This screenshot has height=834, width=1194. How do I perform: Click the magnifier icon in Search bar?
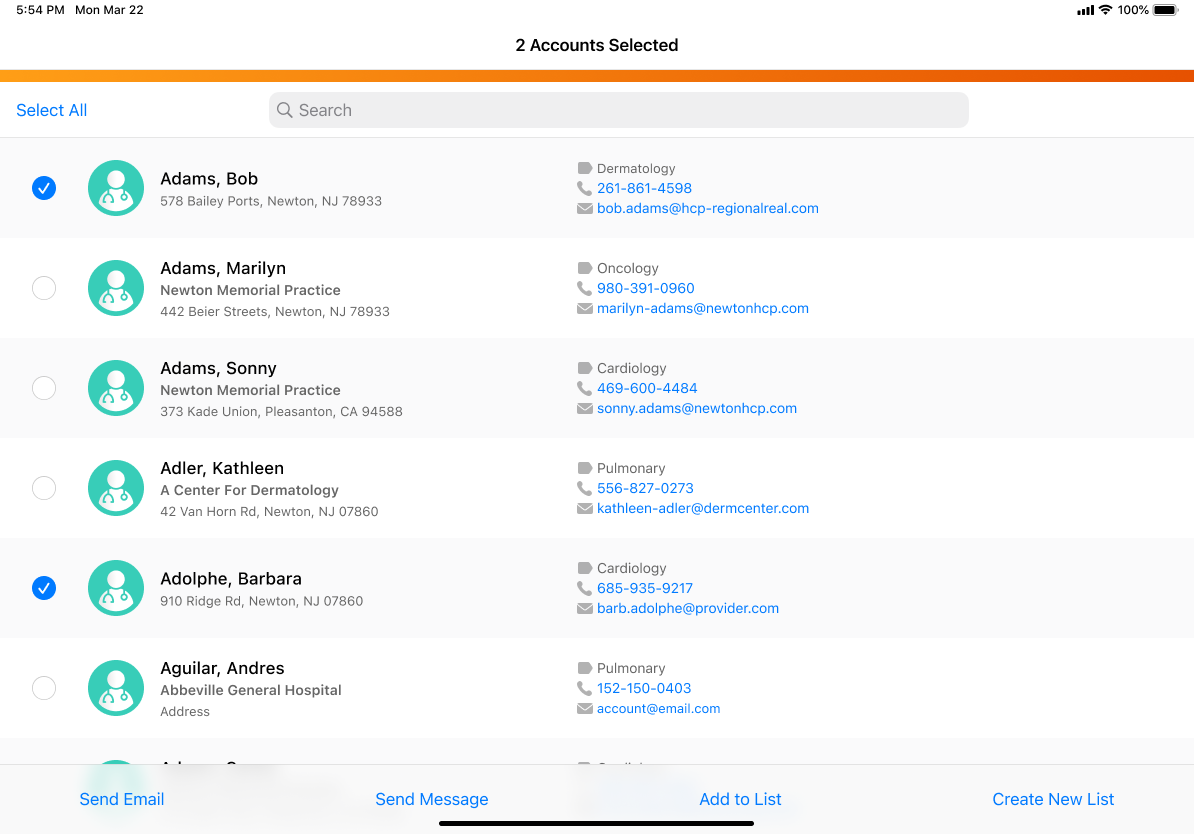click(285, 110)
